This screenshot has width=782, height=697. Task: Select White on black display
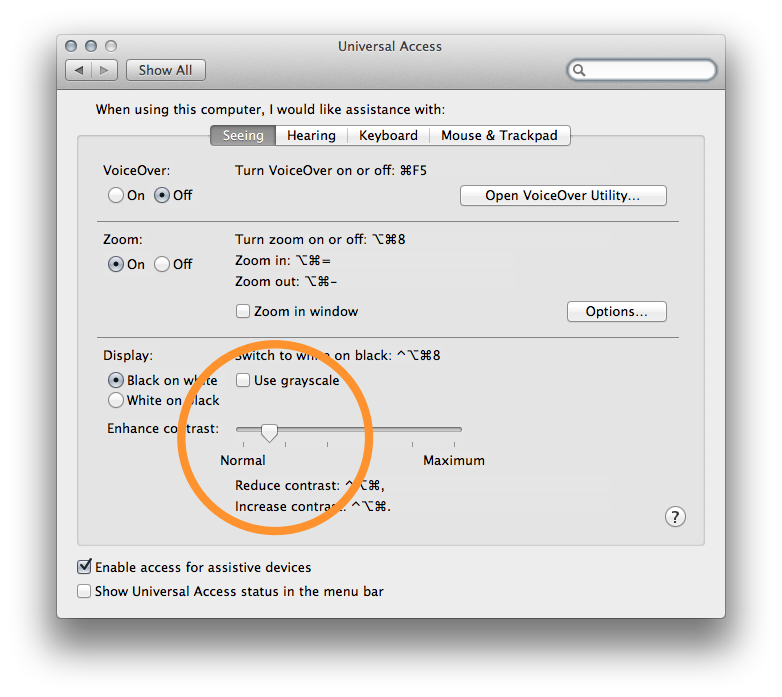(116, 400)
